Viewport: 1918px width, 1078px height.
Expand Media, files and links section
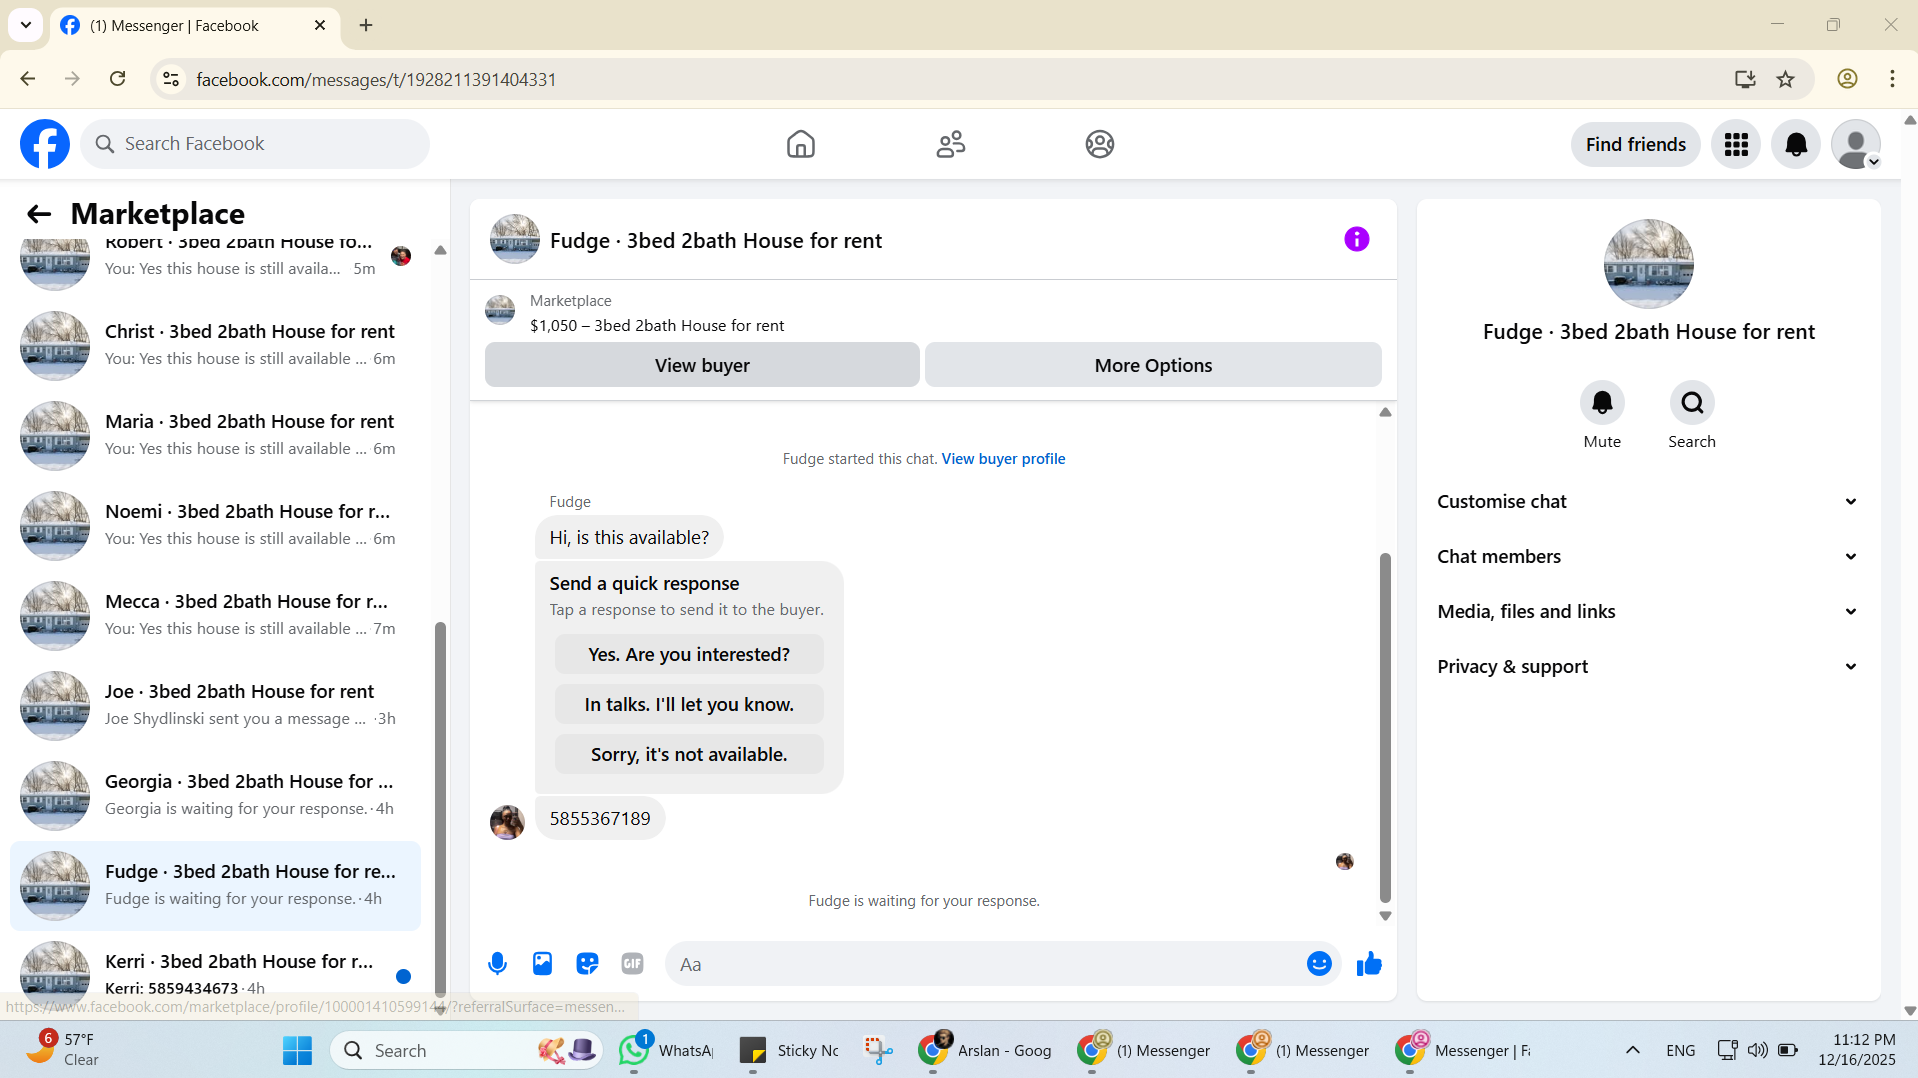coord(1648,612)
